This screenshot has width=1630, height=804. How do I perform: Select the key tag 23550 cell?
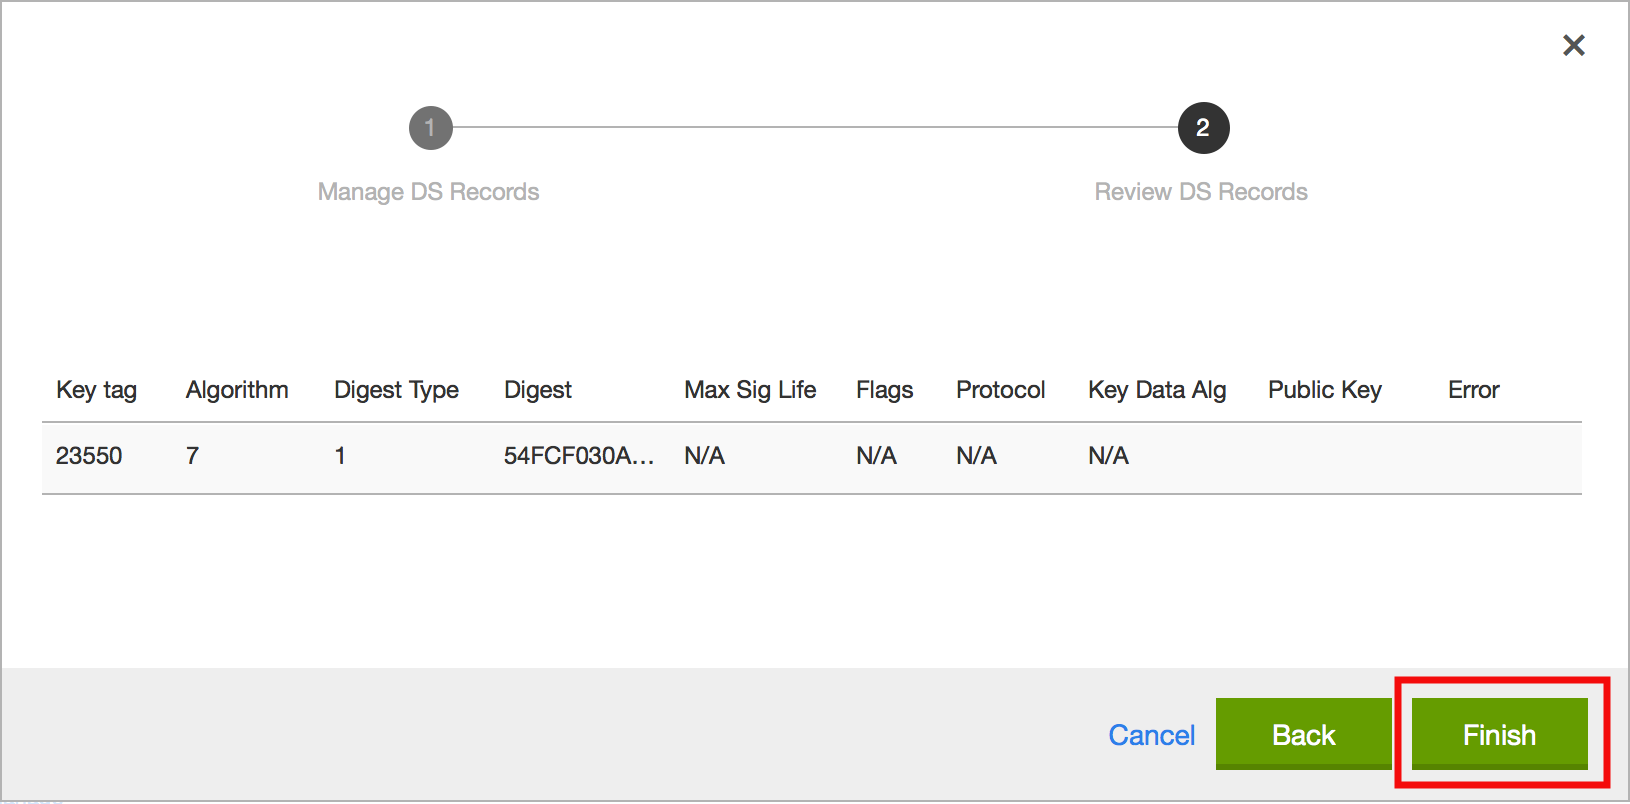(89, 456)
